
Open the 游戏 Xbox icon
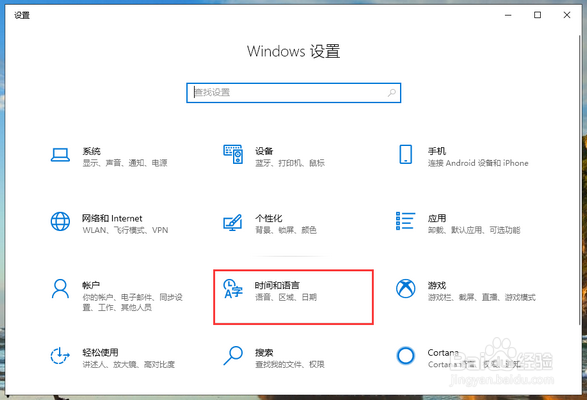pos(405,289)
